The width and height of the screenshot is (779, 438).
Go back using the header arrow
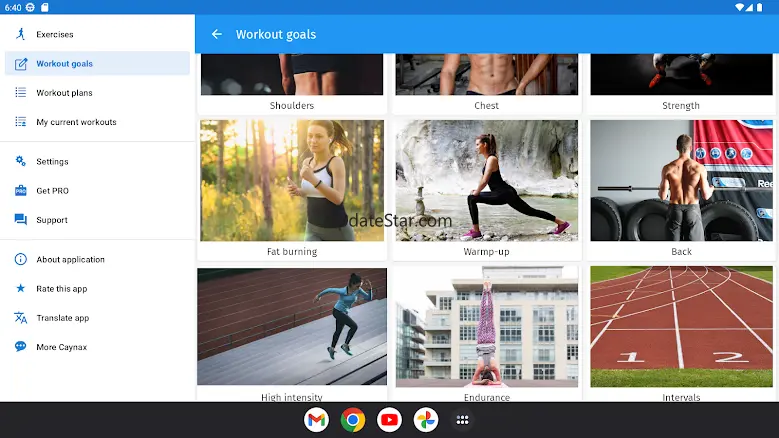(x=217, y=34)
